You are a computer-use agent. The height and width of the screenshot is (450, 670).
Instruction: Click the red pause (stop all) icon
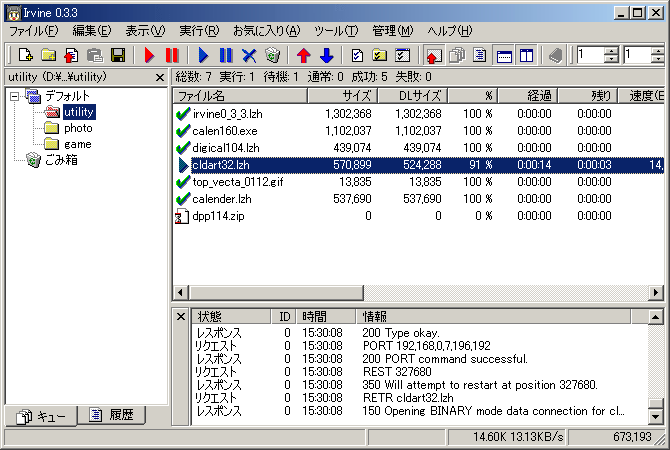point(172,55)
